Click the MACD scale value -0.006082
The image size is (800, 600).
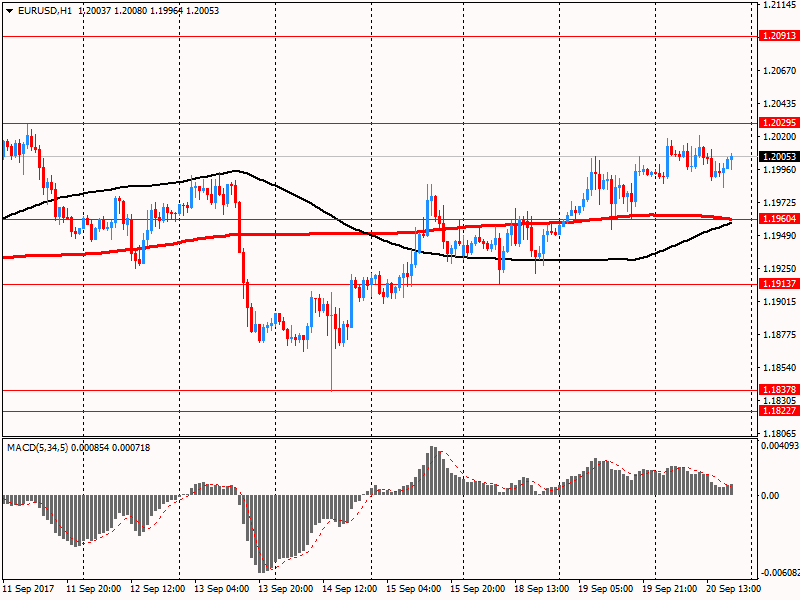(x=780, y=573)
